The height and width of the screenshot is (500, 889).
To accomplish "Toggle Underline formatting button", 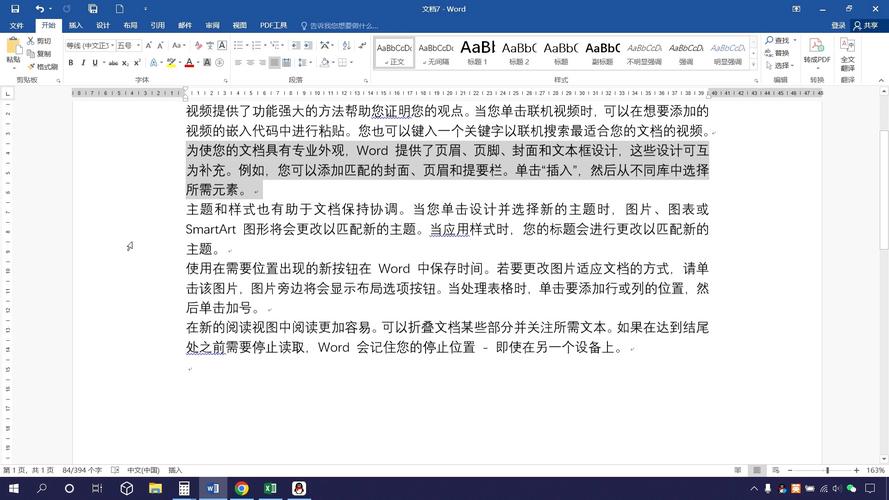I will click(x=95, y=63).
